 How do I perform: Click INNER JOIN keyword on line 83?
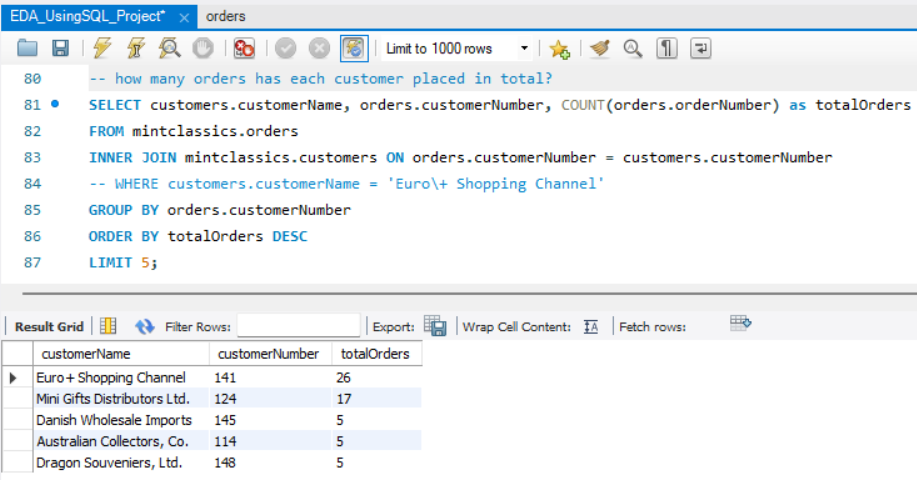pos(132,157)
